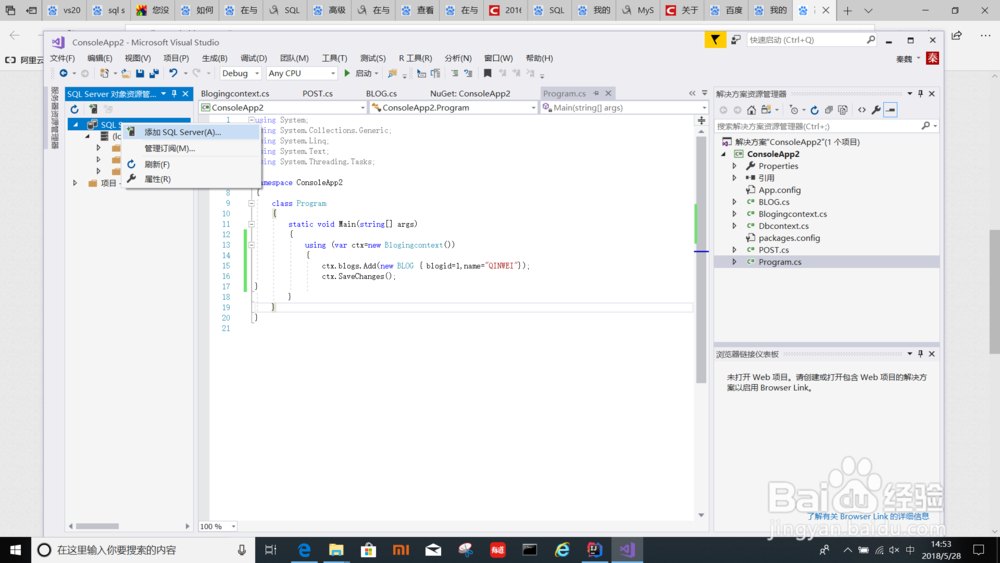
Task: Open the 调试(D) menu
Action: click(253, 58)
